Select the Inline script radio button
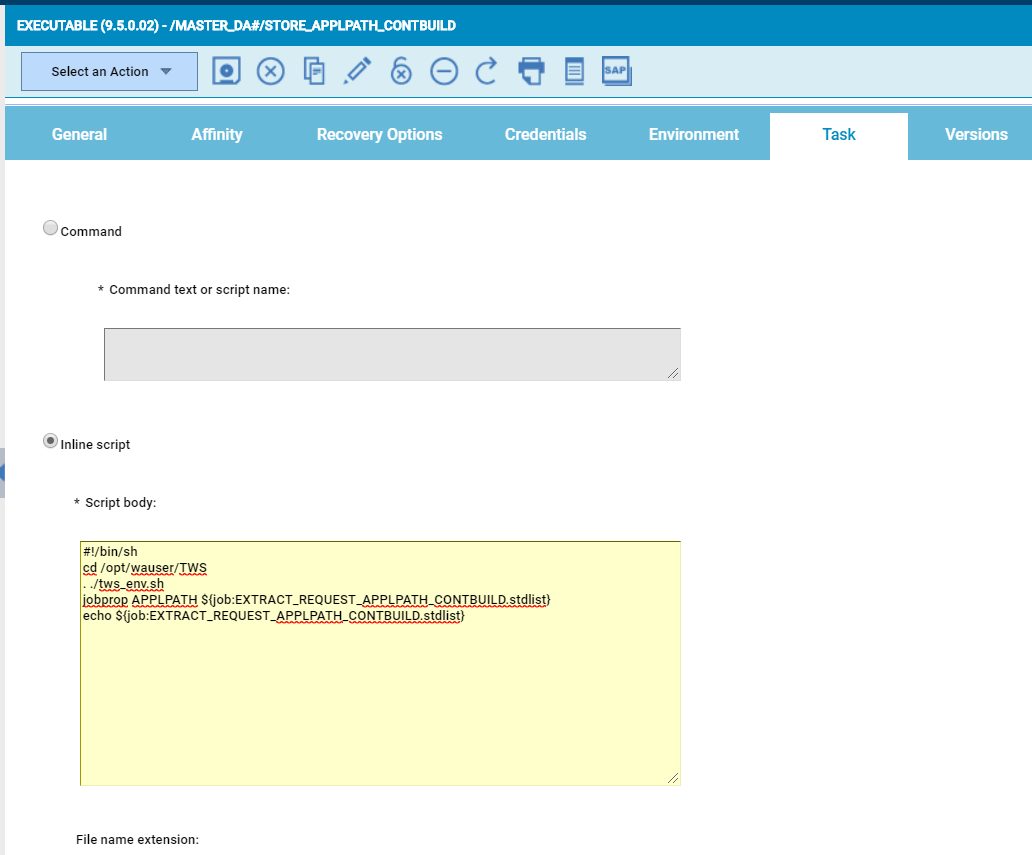The height and width of the screenshot is (855, 1032). (x=50, y=442)
